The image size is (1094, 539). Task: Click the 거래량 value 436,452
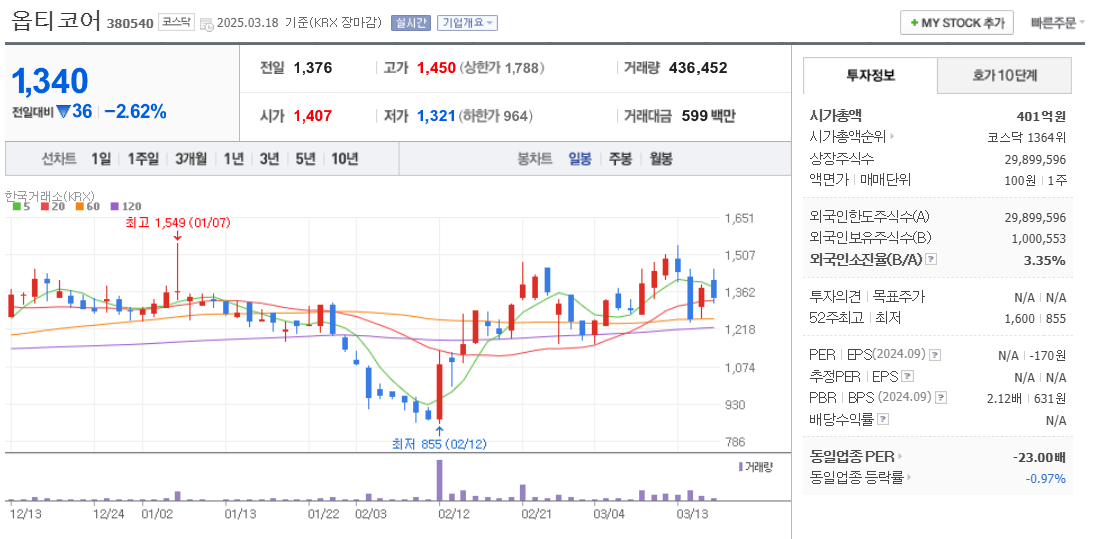pyautogui.click(x=698, y=68)
